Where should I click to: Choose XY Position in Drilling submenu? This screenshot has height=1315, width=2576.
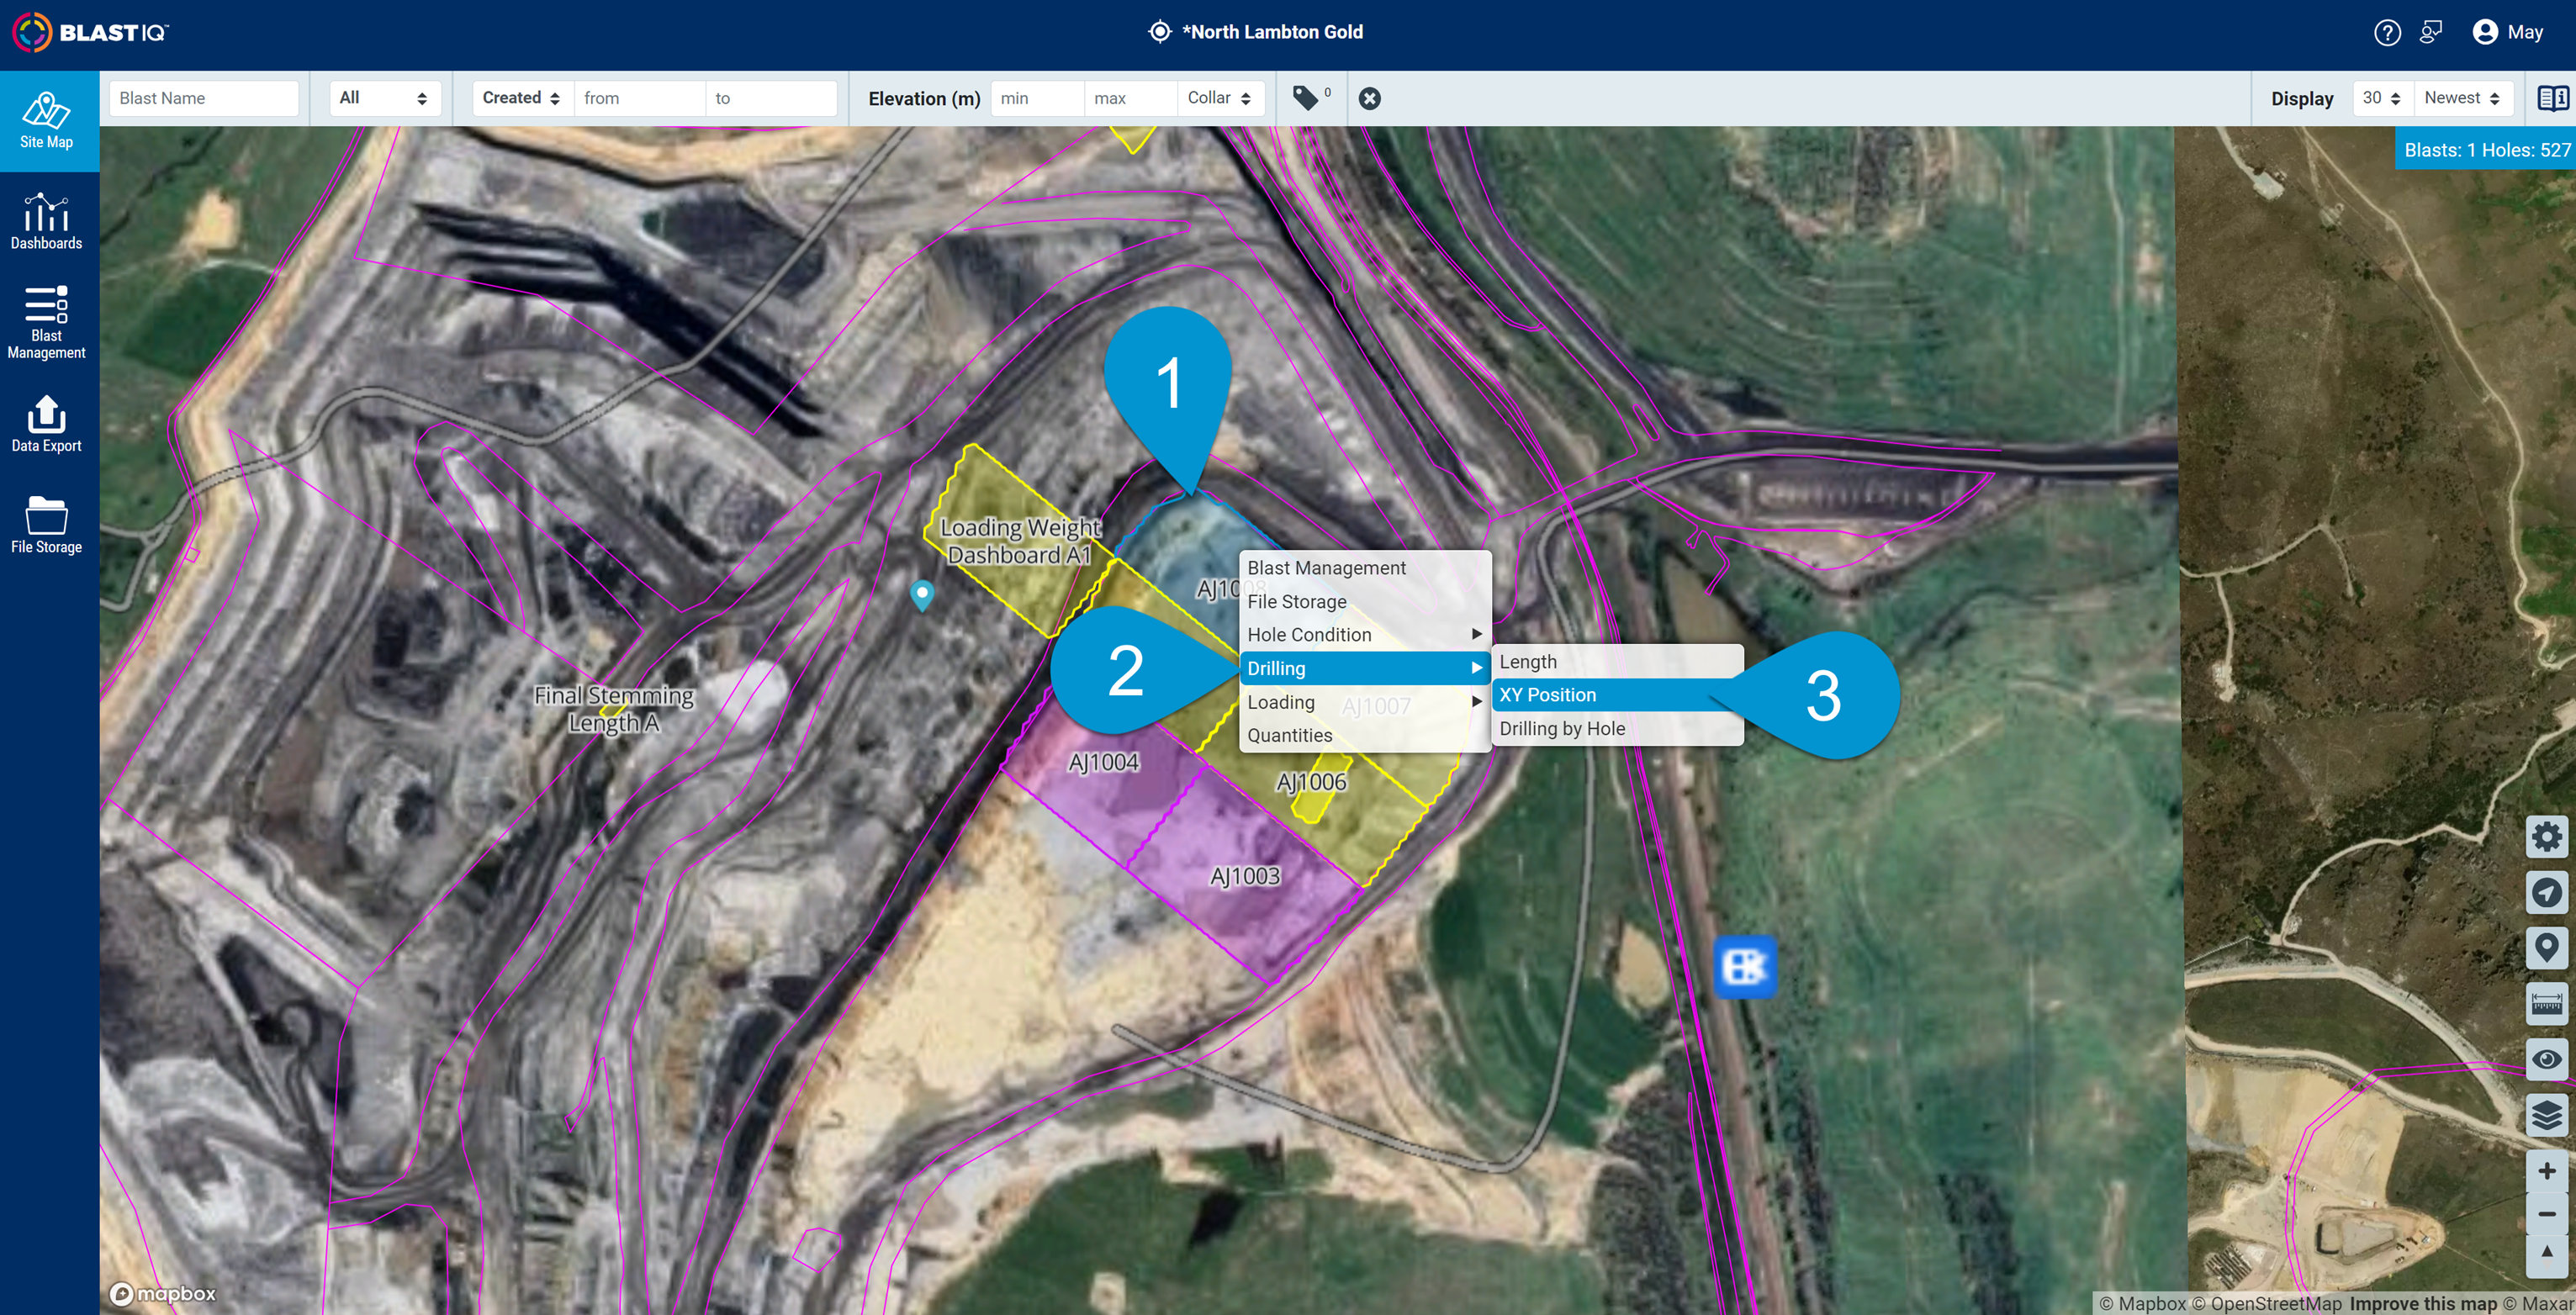tap(1617, 695)
